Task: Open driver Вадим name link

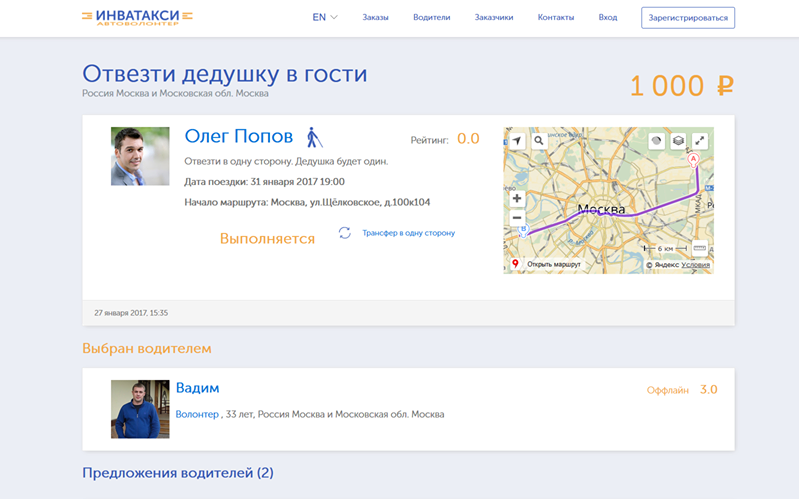Action: click(x=197, y=388)
